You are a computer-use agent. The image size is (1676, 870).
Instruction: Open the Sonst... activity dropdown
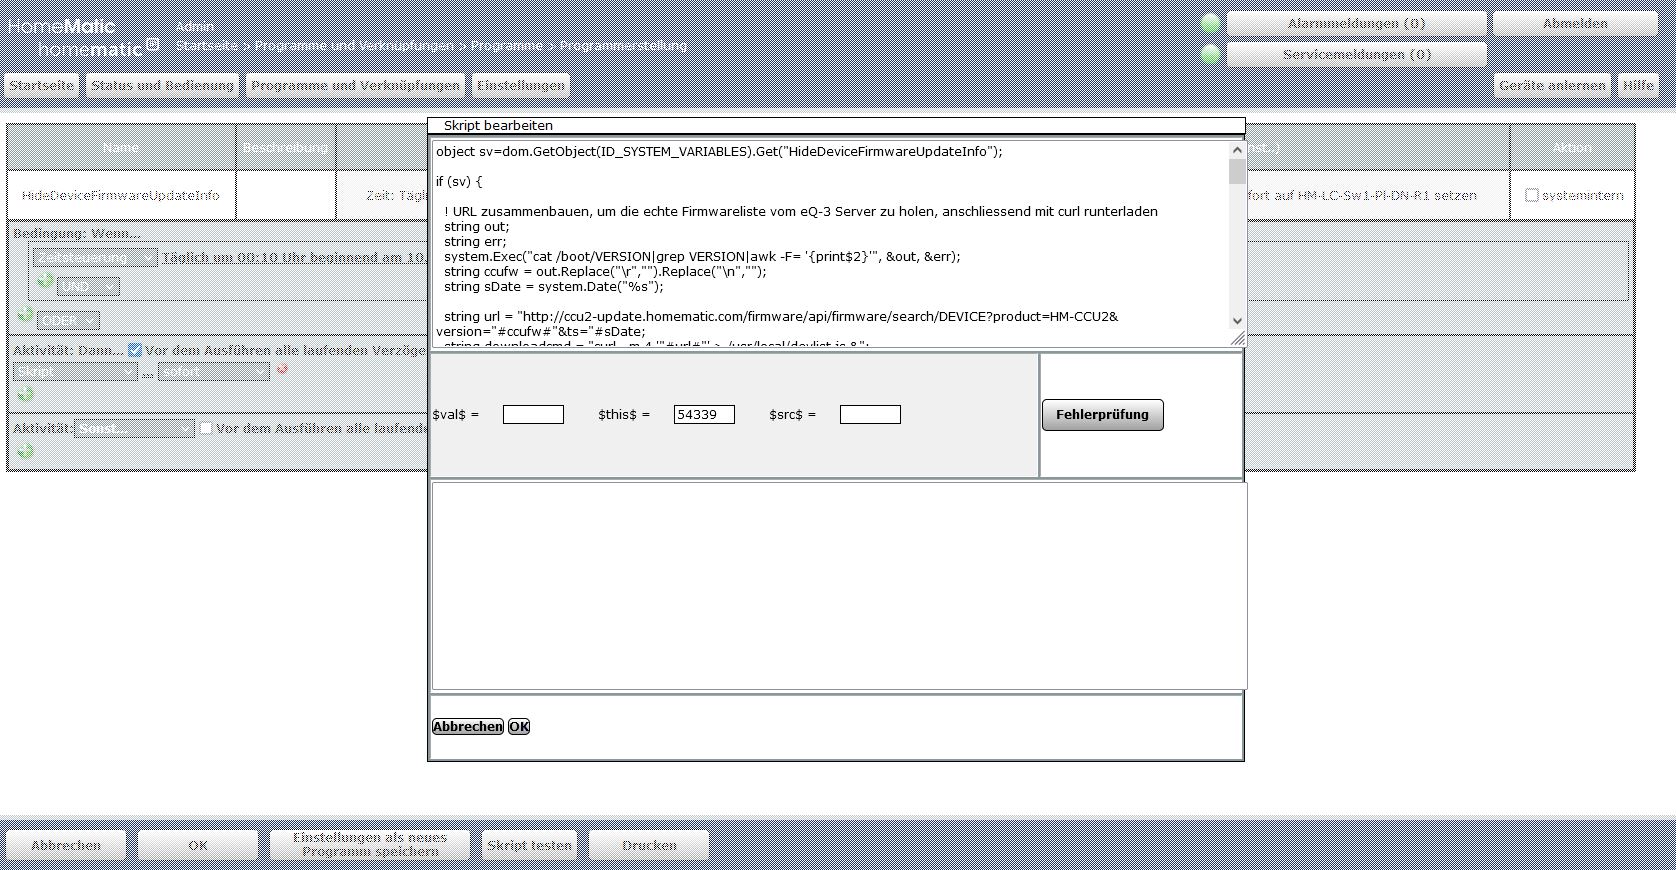click(134, 429)
